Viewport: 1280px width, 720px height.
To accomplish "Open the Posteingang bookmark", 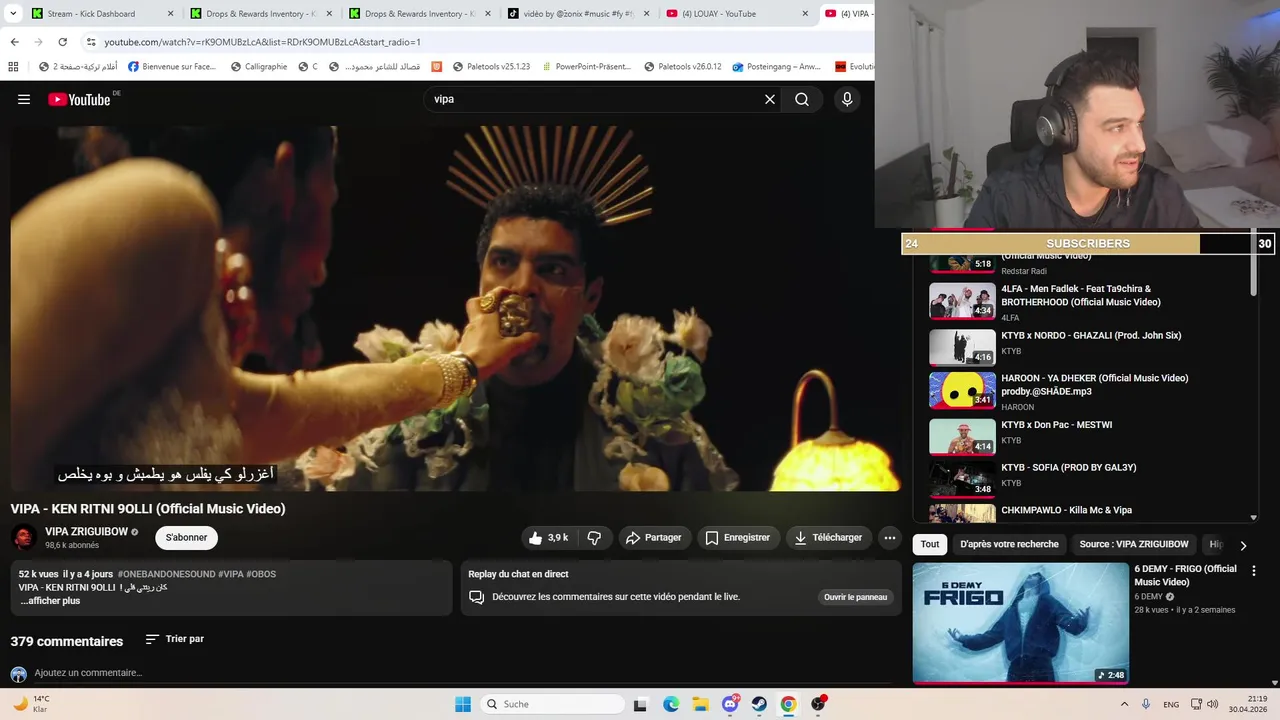I will [x=776, y=67].
